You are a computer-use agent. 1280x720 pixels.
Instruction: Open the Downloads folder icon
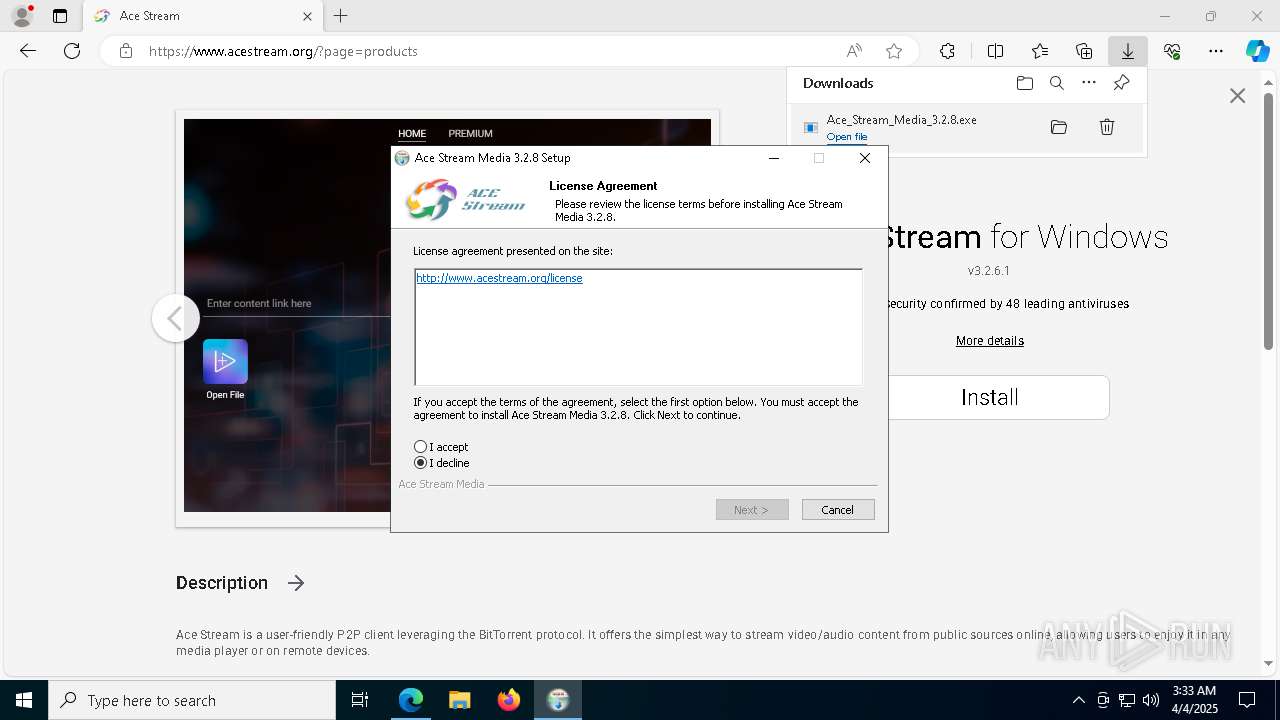[x=1025, y=83]
